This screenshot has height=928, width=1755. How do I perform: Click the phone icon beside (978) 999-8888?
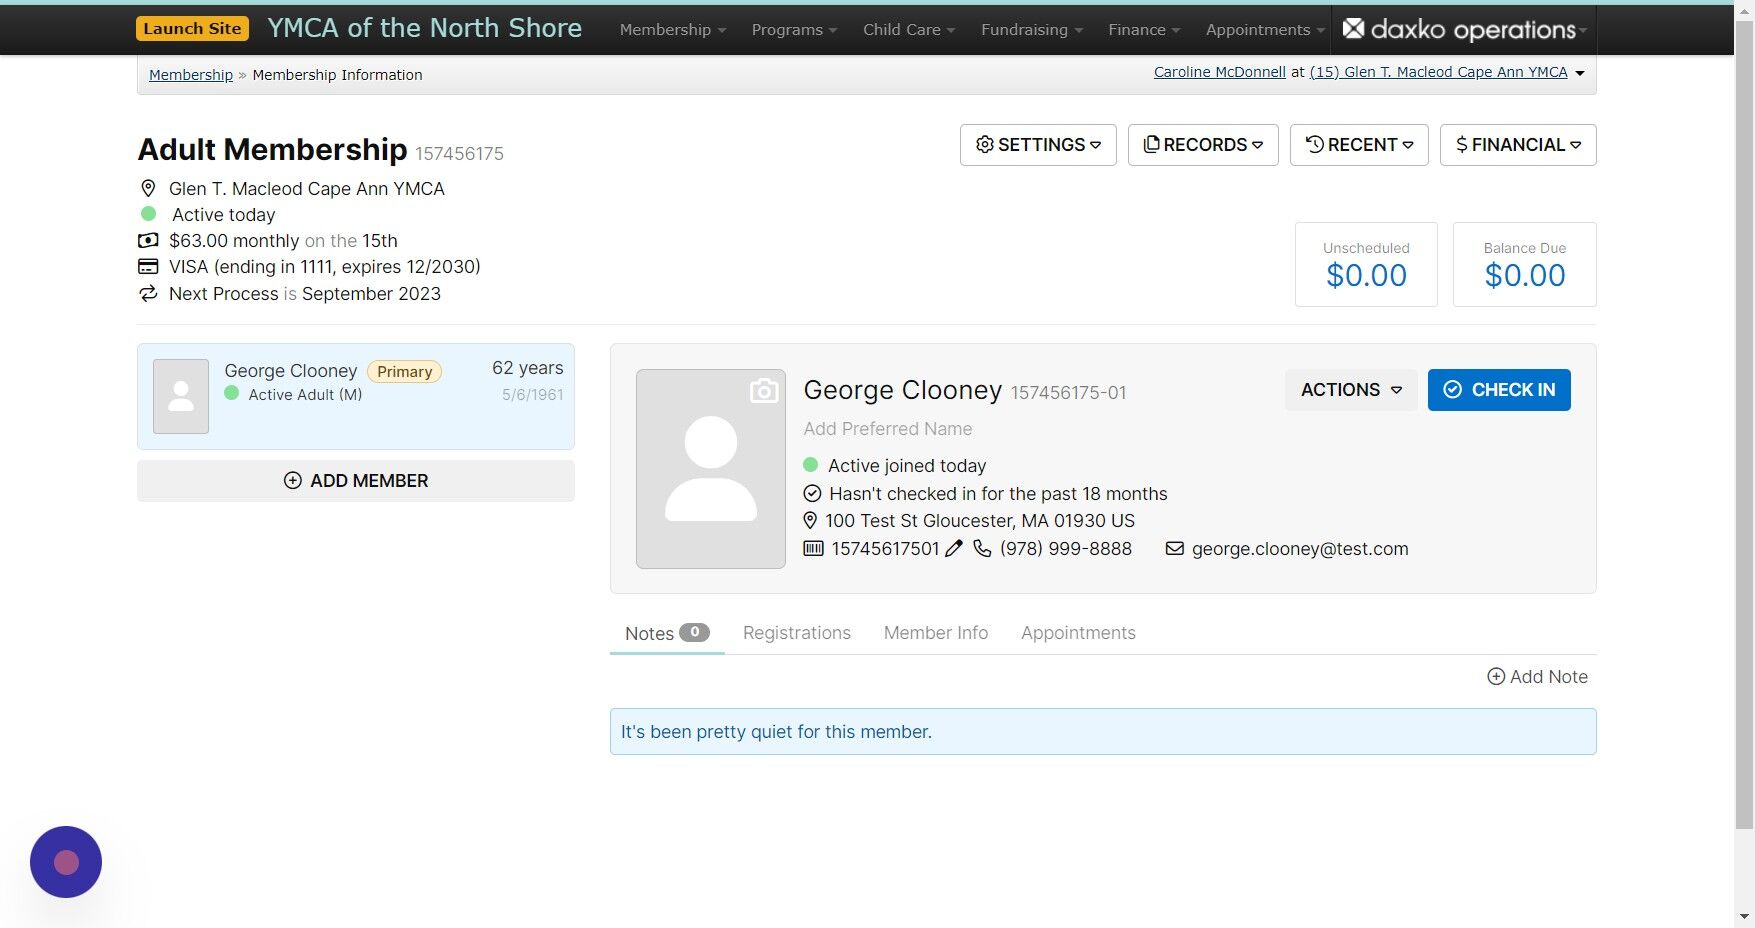tap(981, 549)
